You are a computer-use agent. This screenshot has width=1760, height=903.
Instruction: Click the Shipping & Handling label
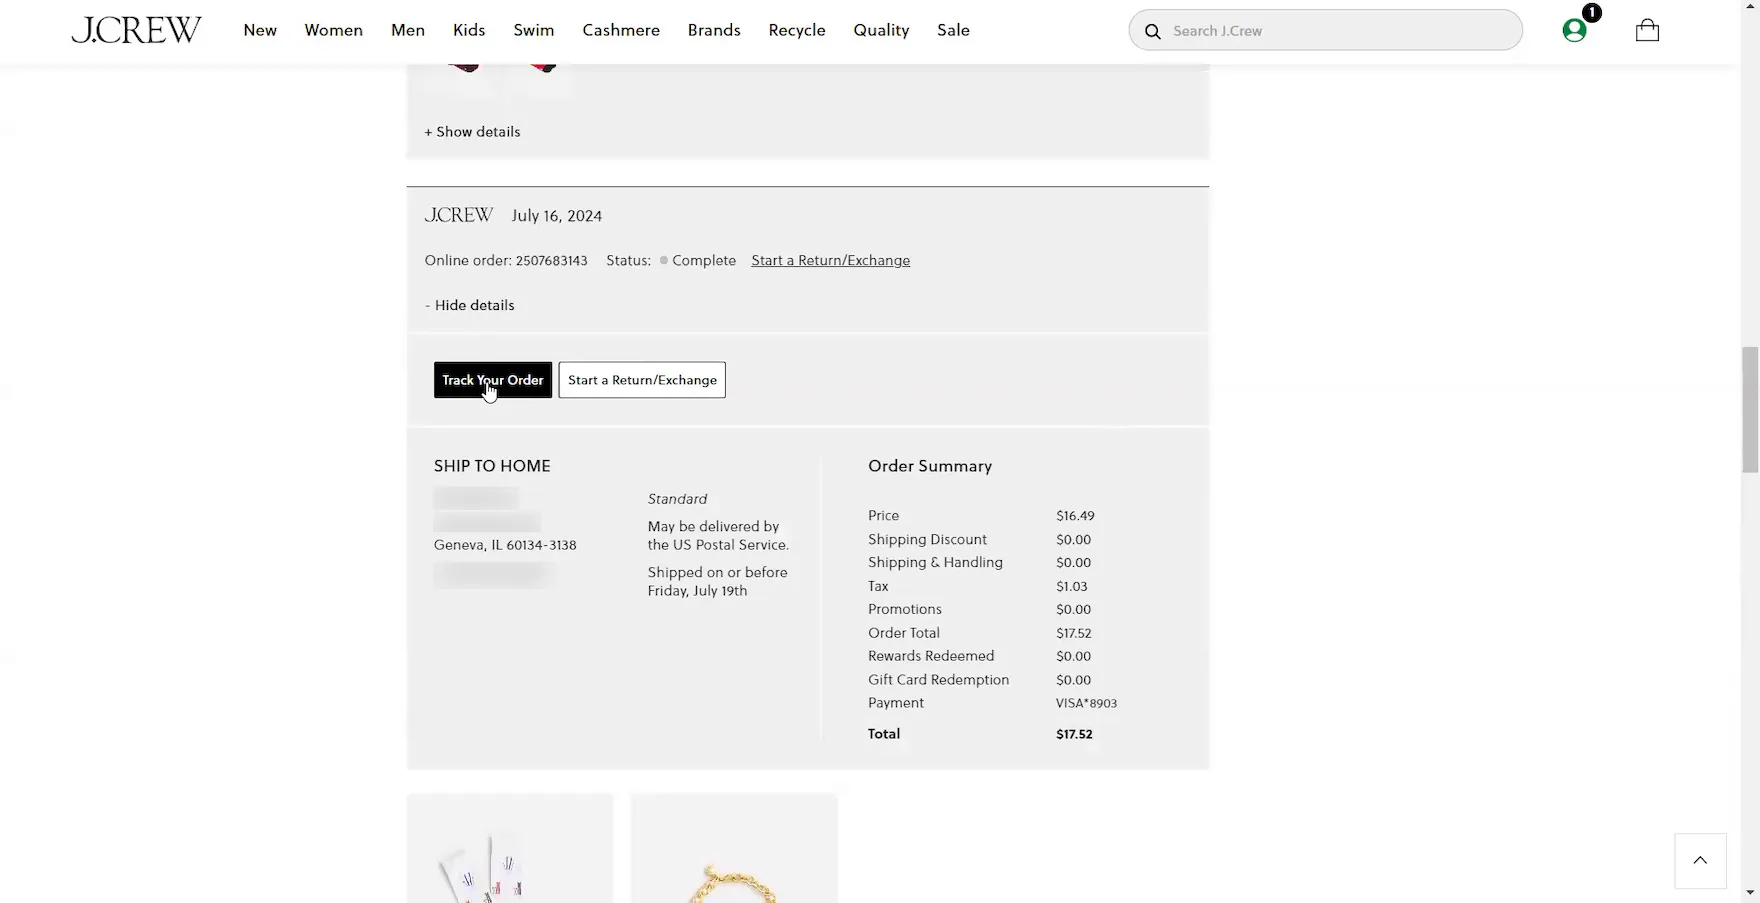[x=935, y=562]
